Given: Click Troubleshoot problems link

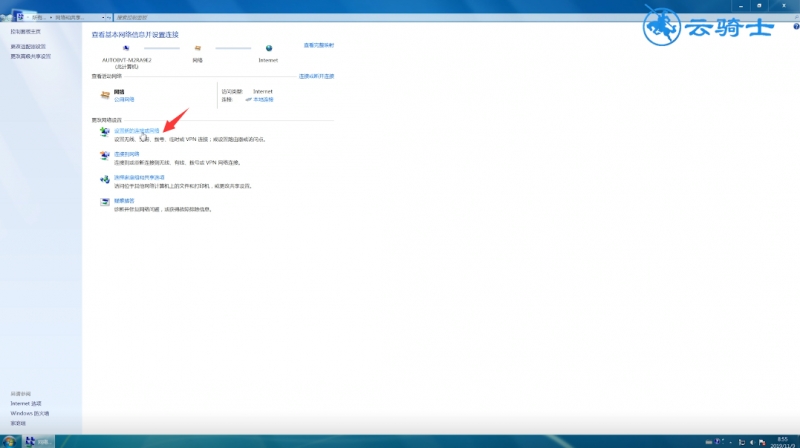Looking at the screenshot, I should tap(124, 201).
